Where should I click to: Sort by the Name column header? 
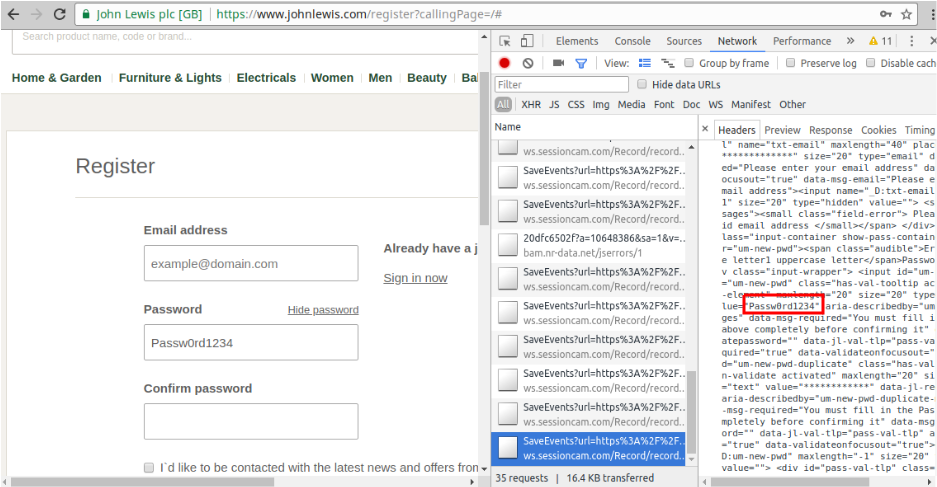tap(595, 127)
